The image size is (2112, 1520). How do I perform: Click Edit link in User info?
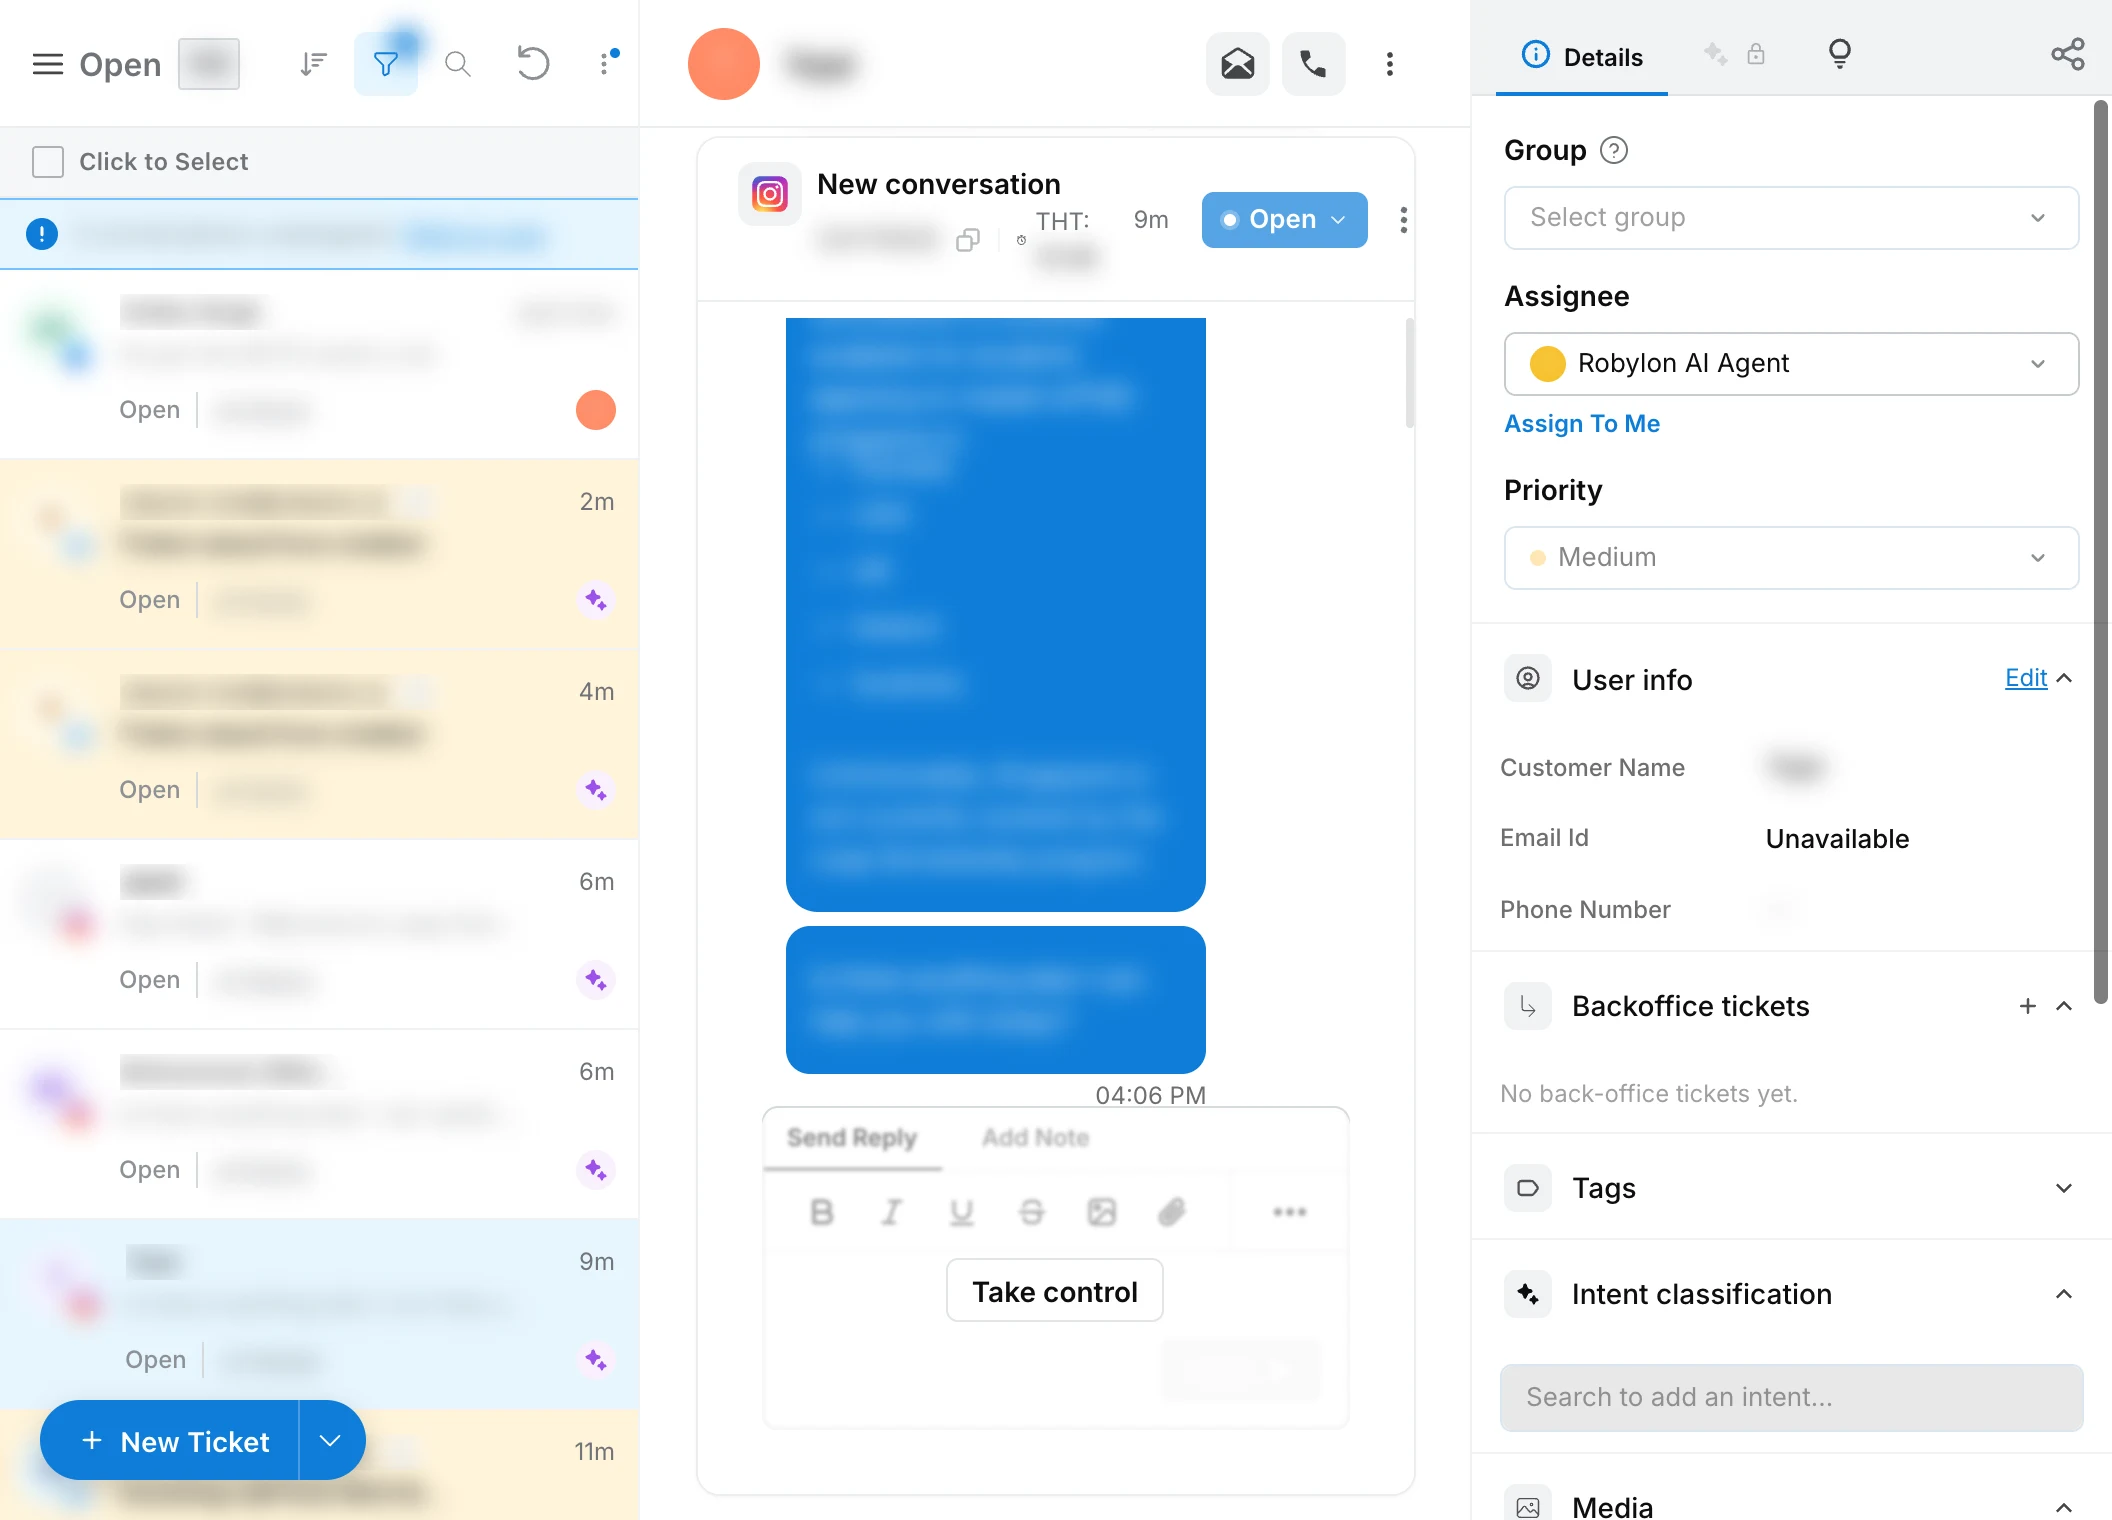pyautogui.click(x=2025, y=678)
